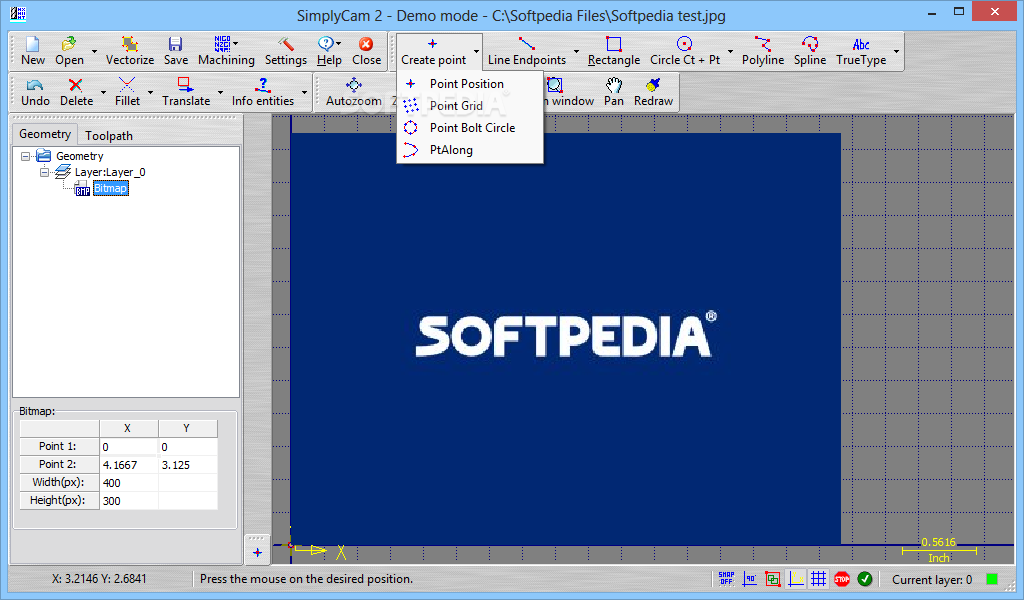Select the Spline tool
Image resolution: width=1024 pixels, height=600 pixels.
tap(810, 51)
